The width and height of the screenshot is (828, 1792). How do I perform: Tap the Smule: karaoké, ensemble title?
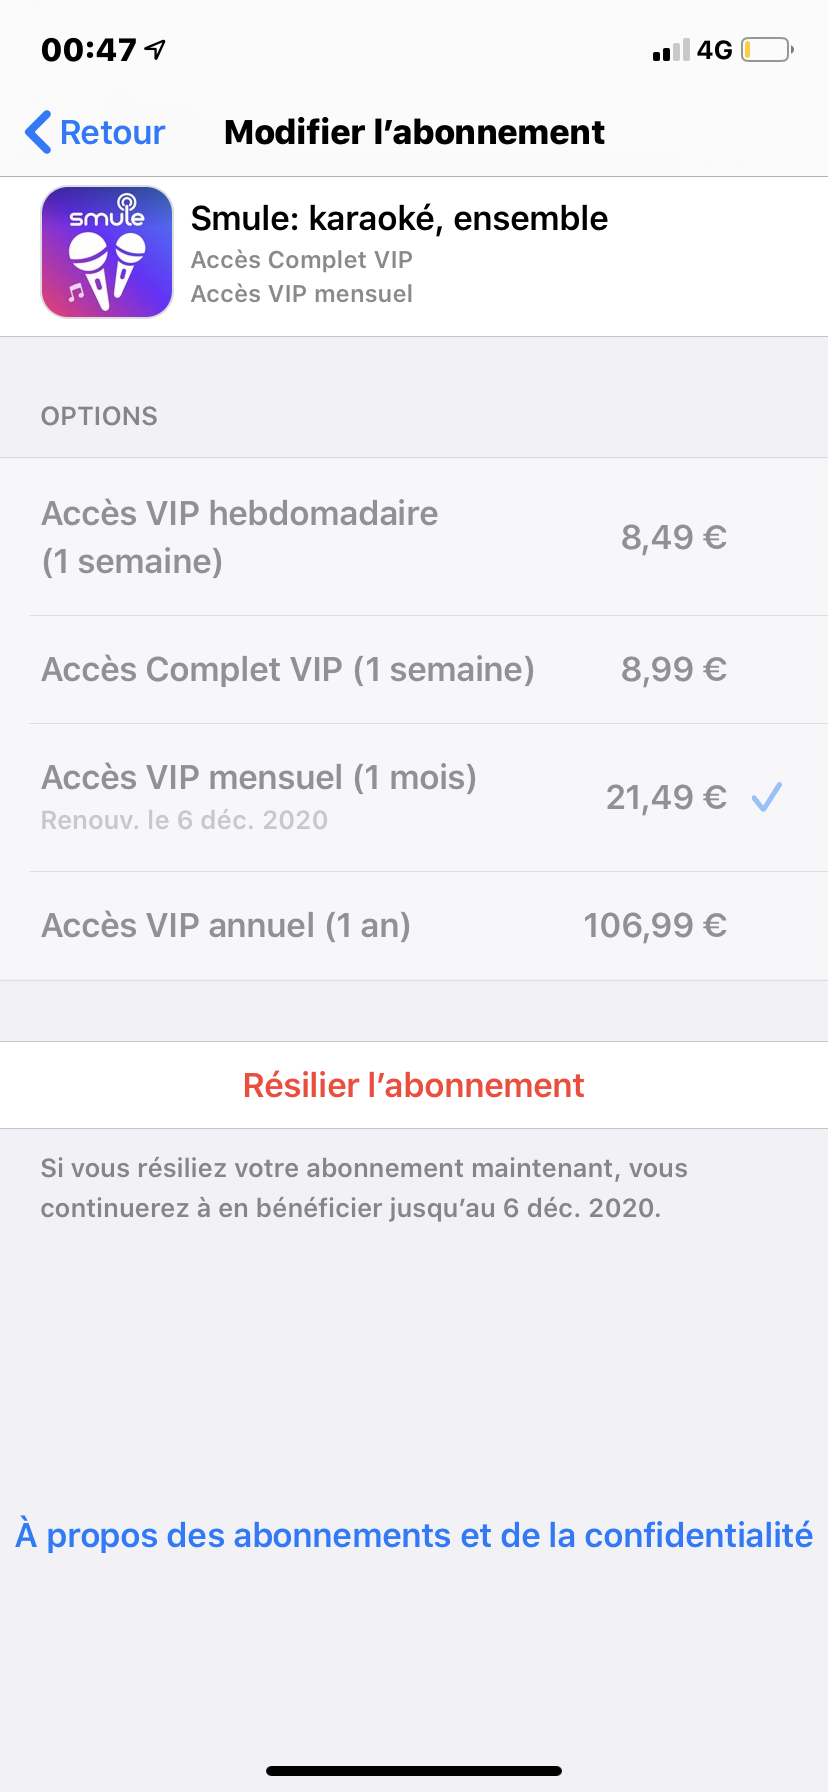(x=399, y=218)
